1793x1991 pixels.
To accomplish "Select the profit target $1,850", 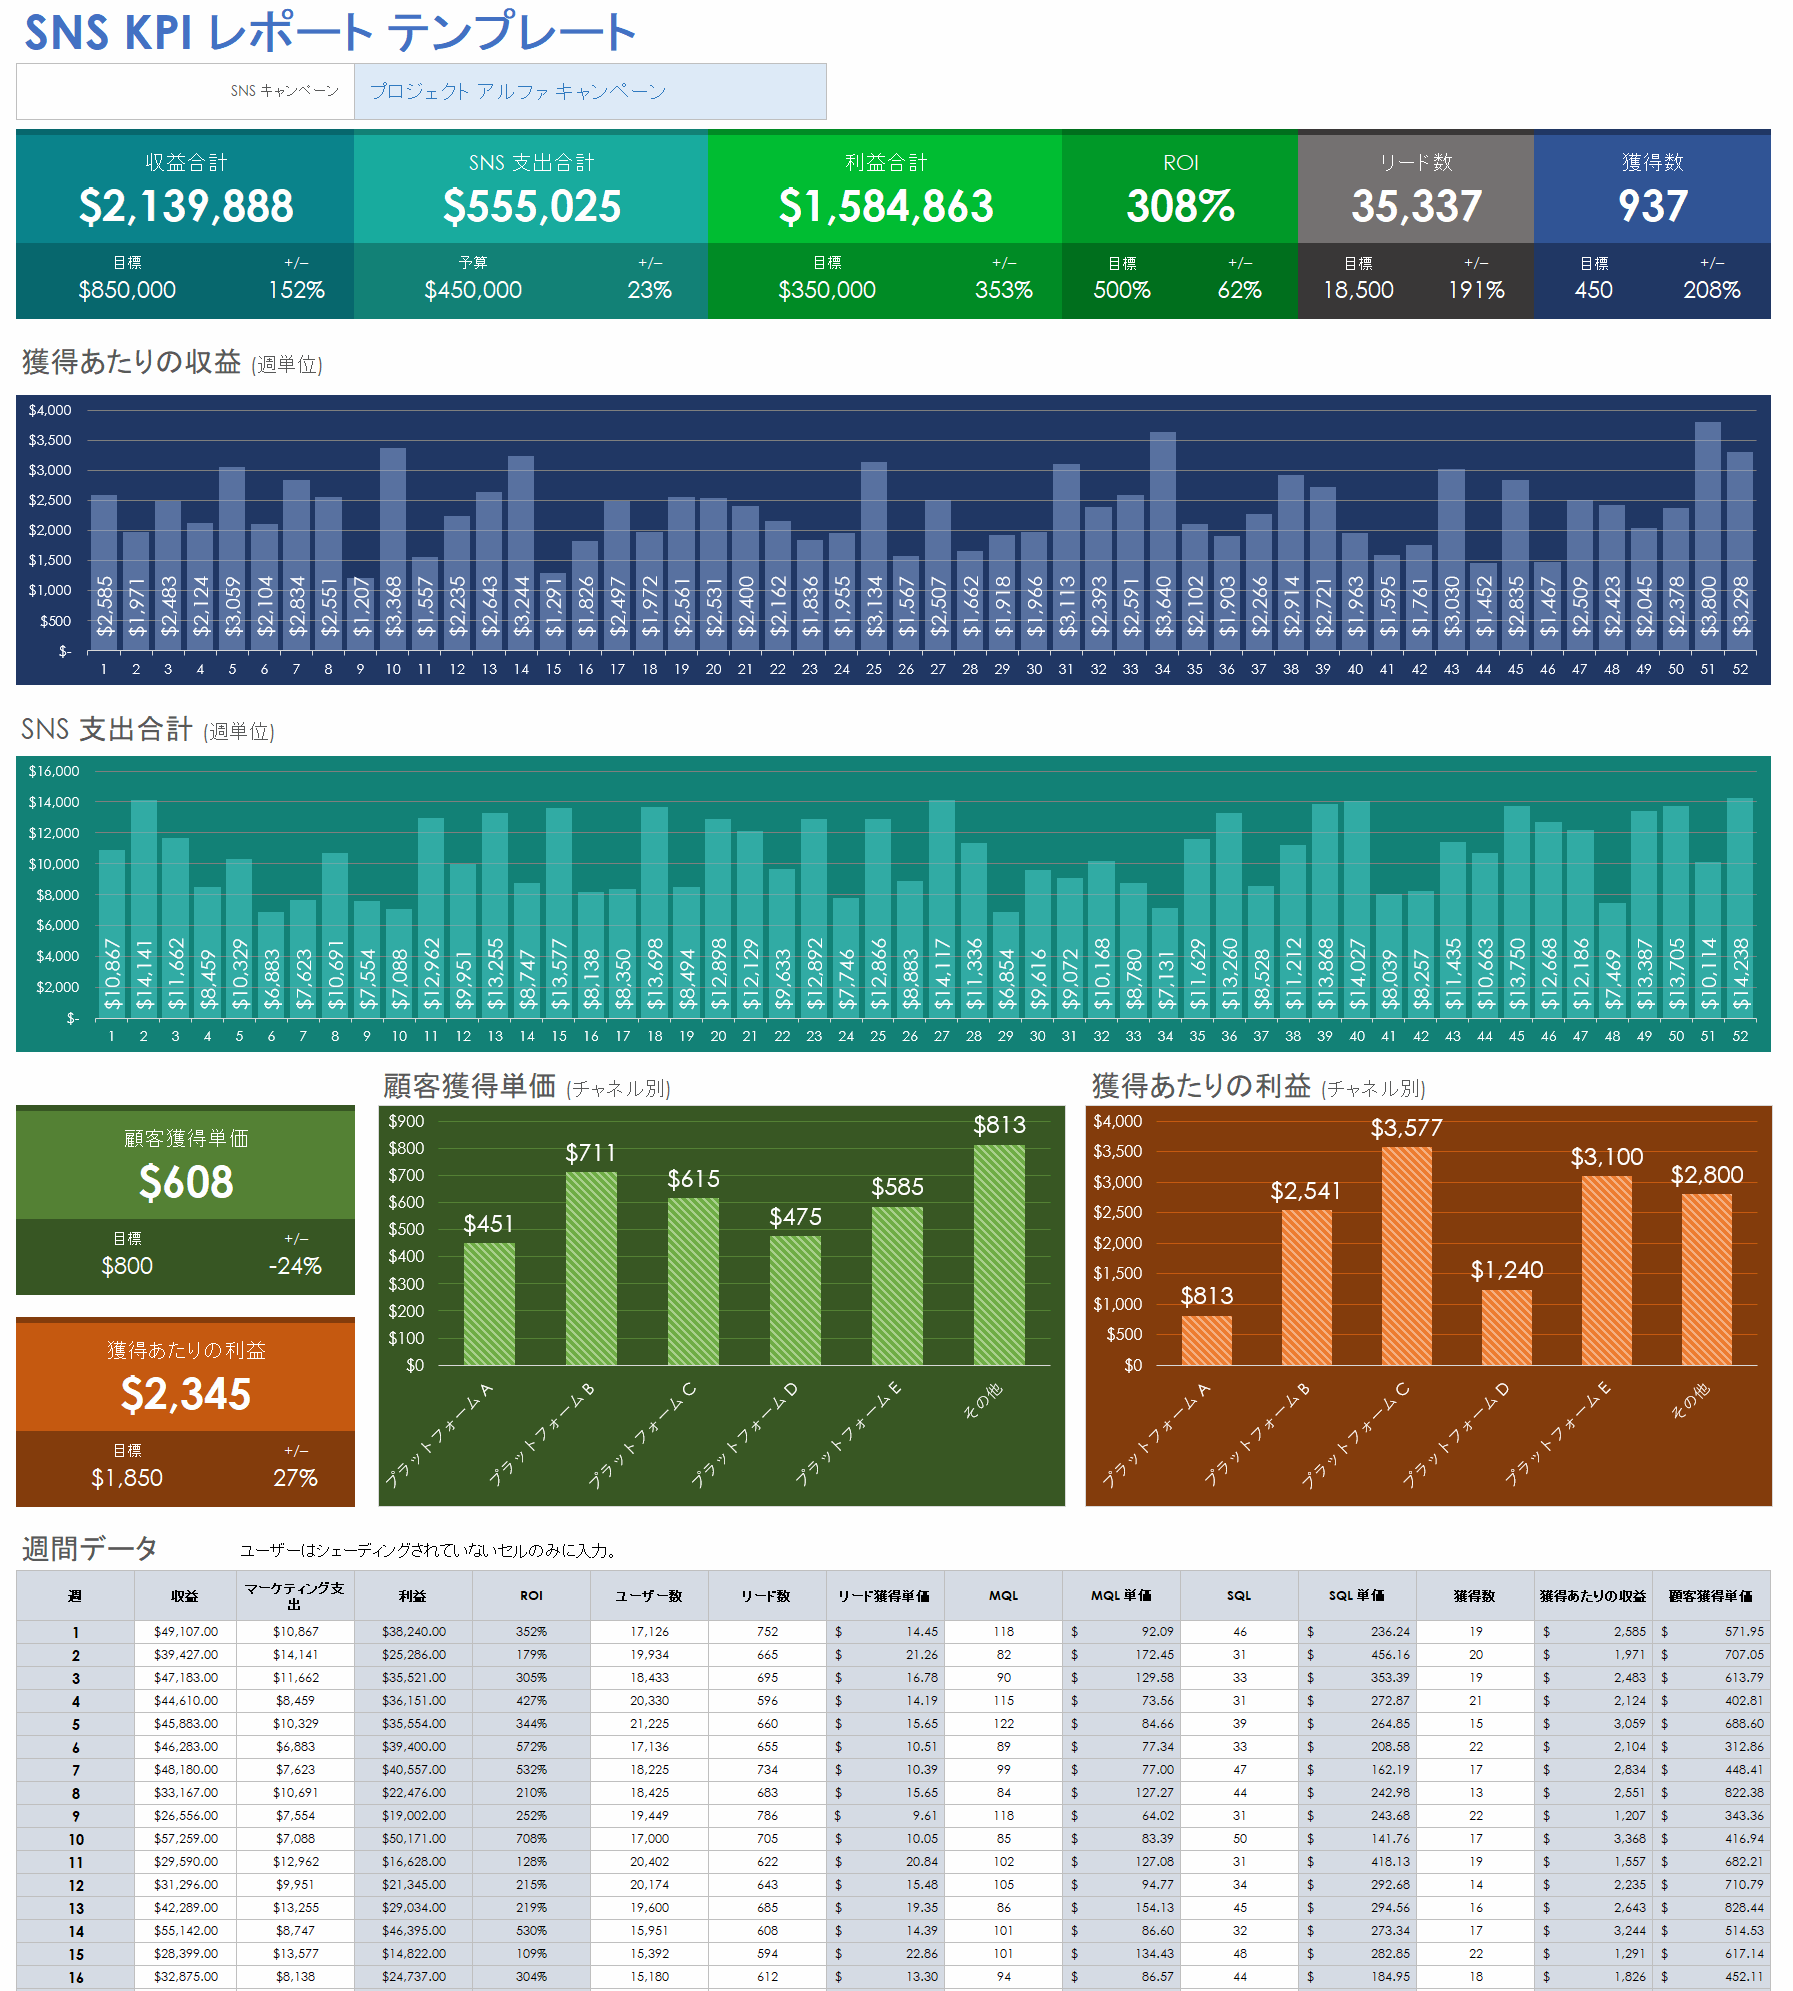I will click(127, 1478).
